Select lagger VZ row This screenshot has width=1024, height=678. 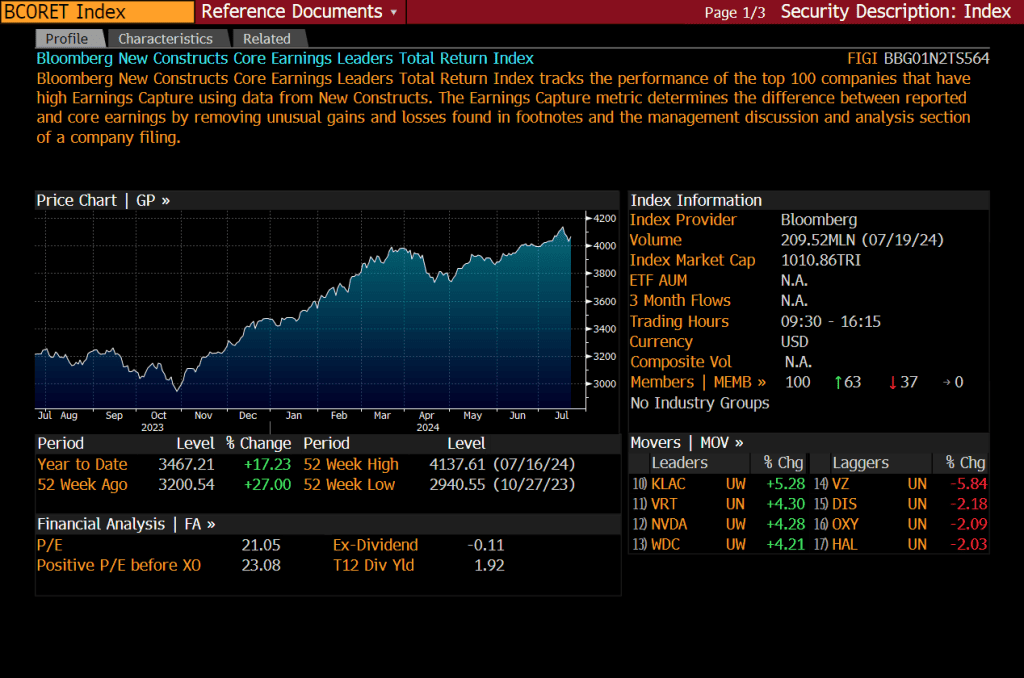click(901, 484)
